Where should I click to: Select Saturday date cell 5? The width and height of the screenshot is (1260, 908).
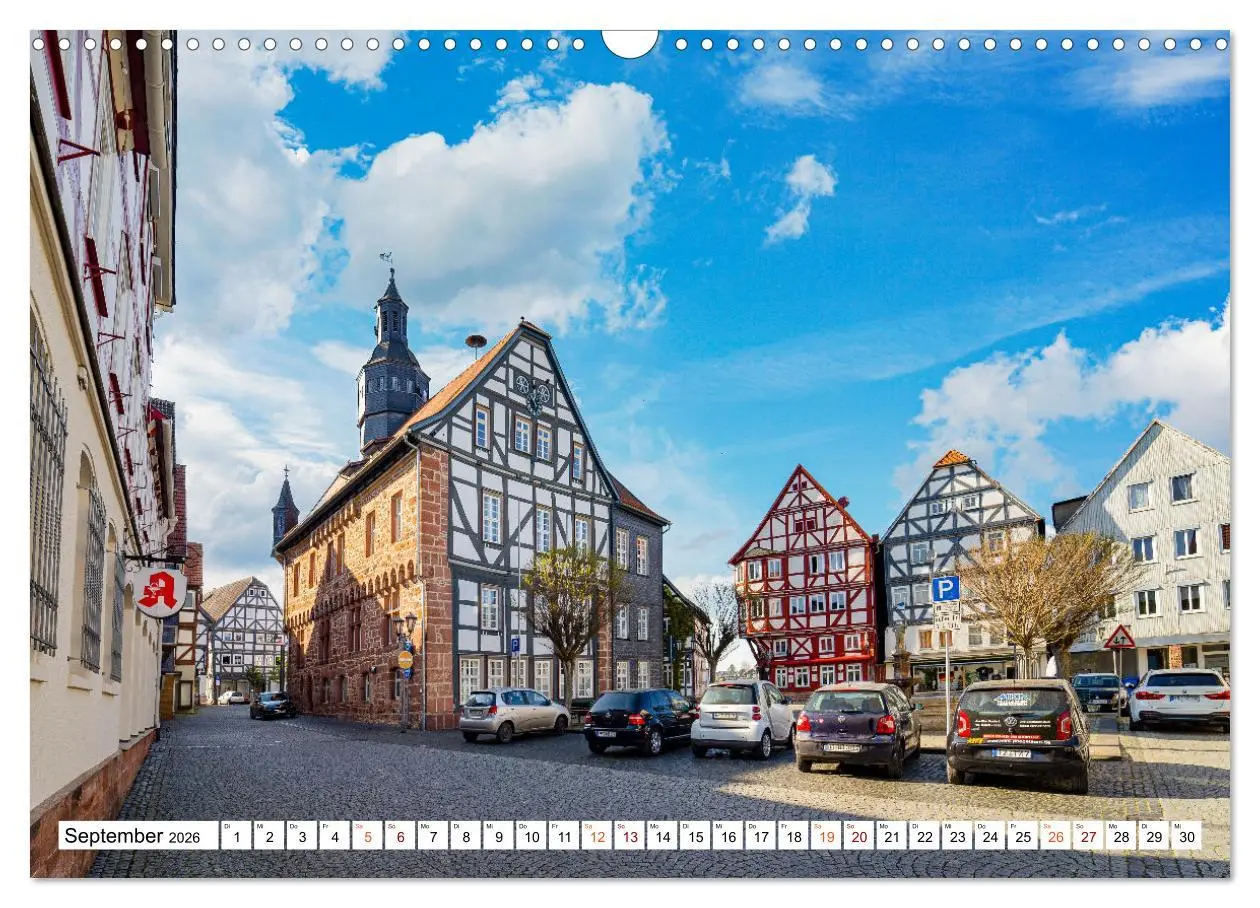tap(367, 836)
